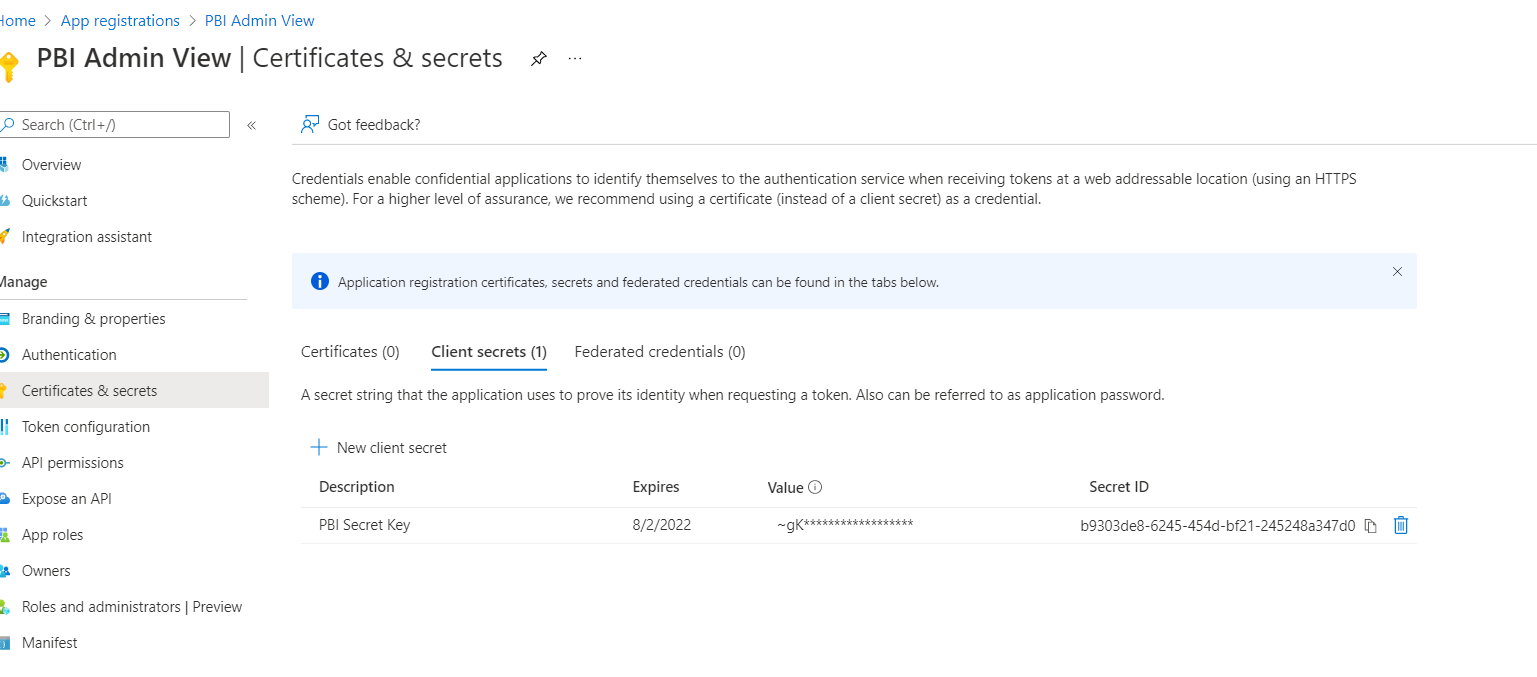Click the API permissions icon

click(x=5, y=463)
